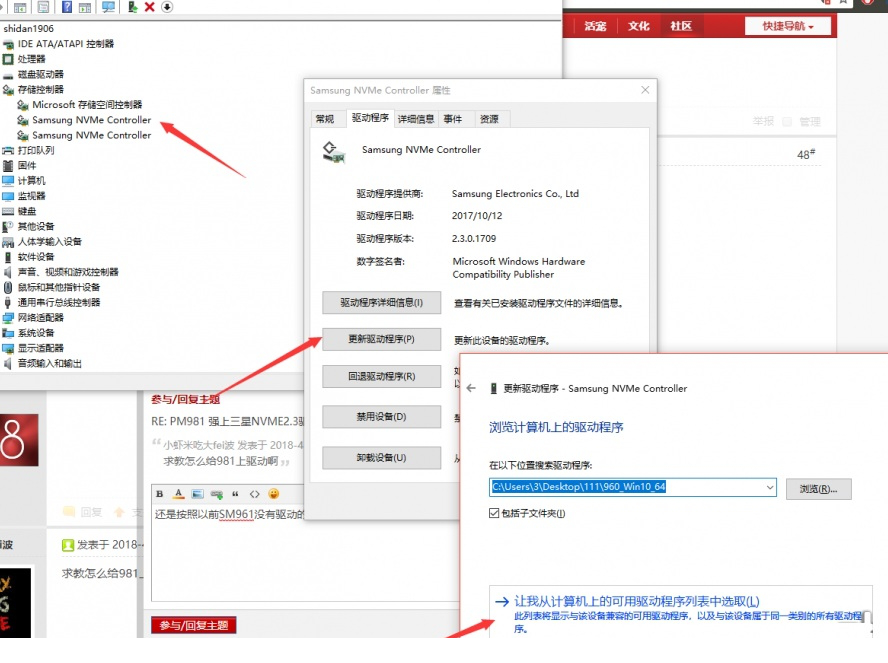Click the 禁用设备(D) button

382,417
